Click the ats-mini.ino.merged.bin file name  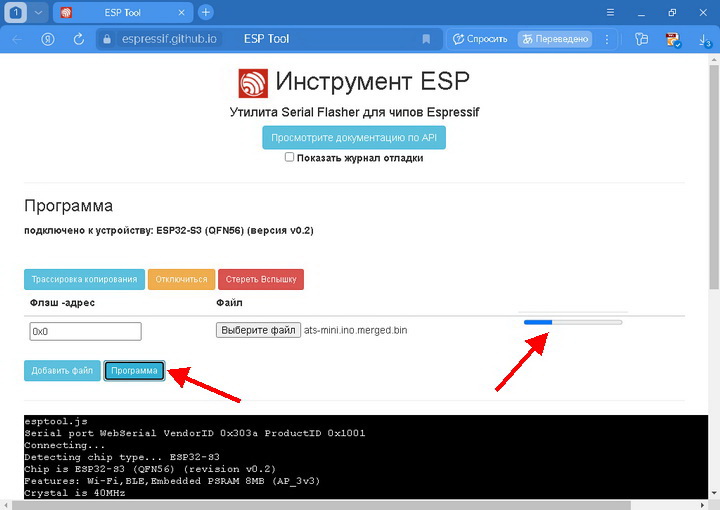point(355,330)
